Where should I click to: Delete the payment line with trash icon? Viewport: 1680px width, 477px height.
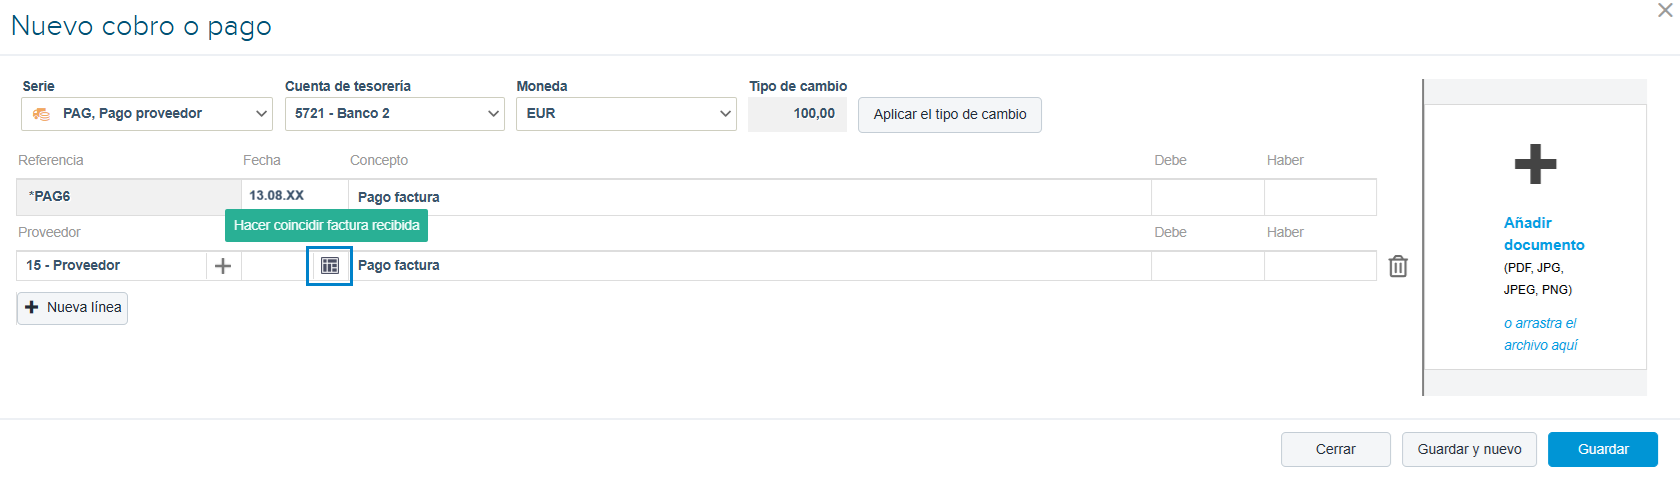[1398, 266]
